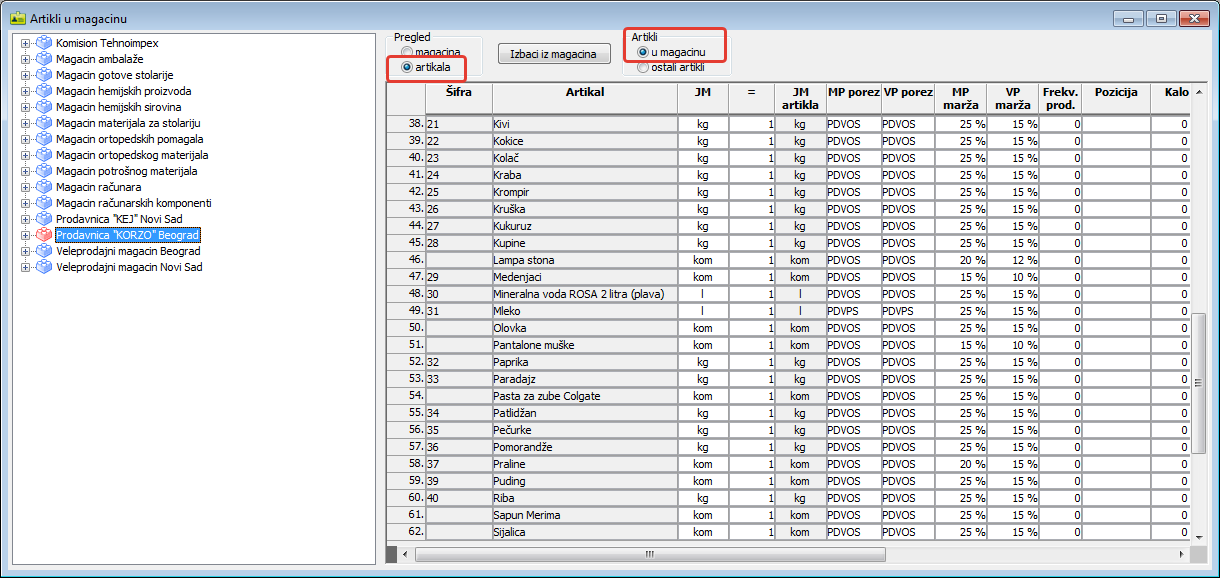The image size is (1220, 578).
Task: Click the horizontal scrollbar thumb under the table
Action: coord(650,554)
